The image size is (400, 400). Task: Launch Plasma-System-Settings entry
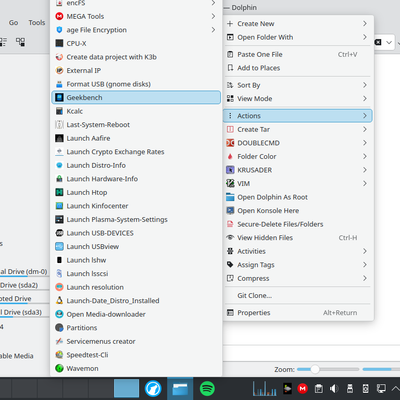click(136, 219)
